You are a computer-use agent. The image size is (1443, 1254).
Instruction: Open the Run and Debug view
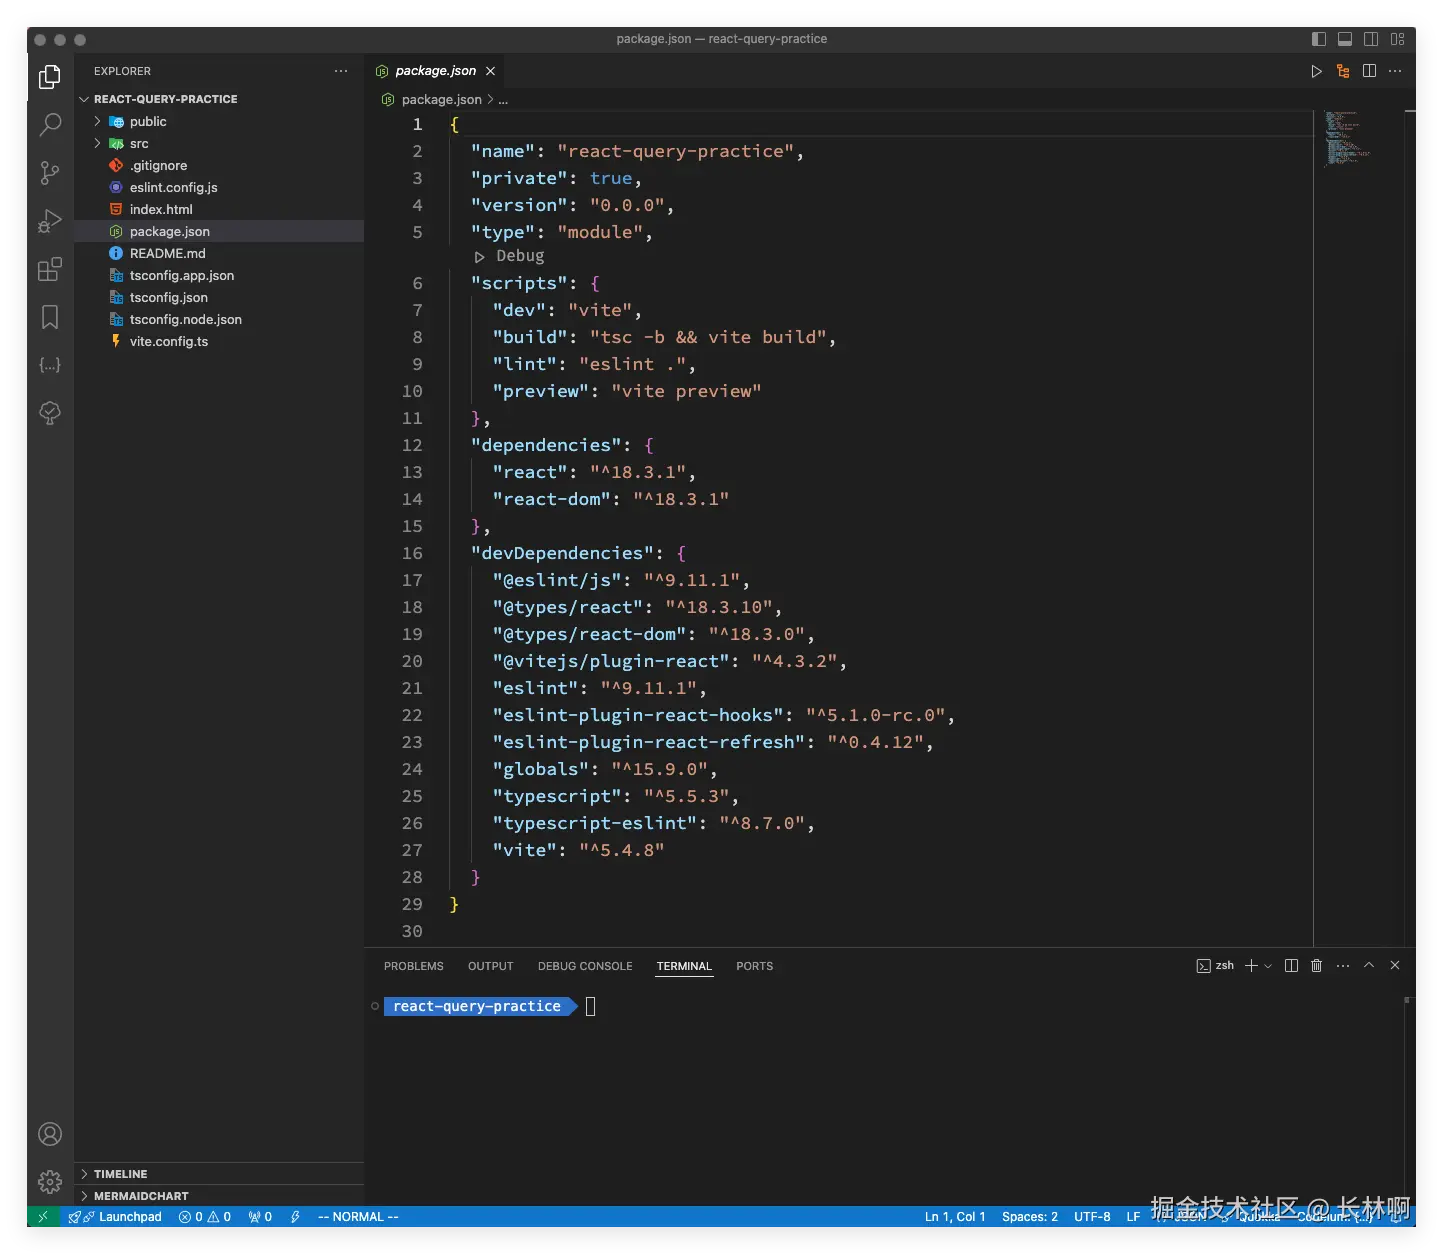click(x=50, y=221)
